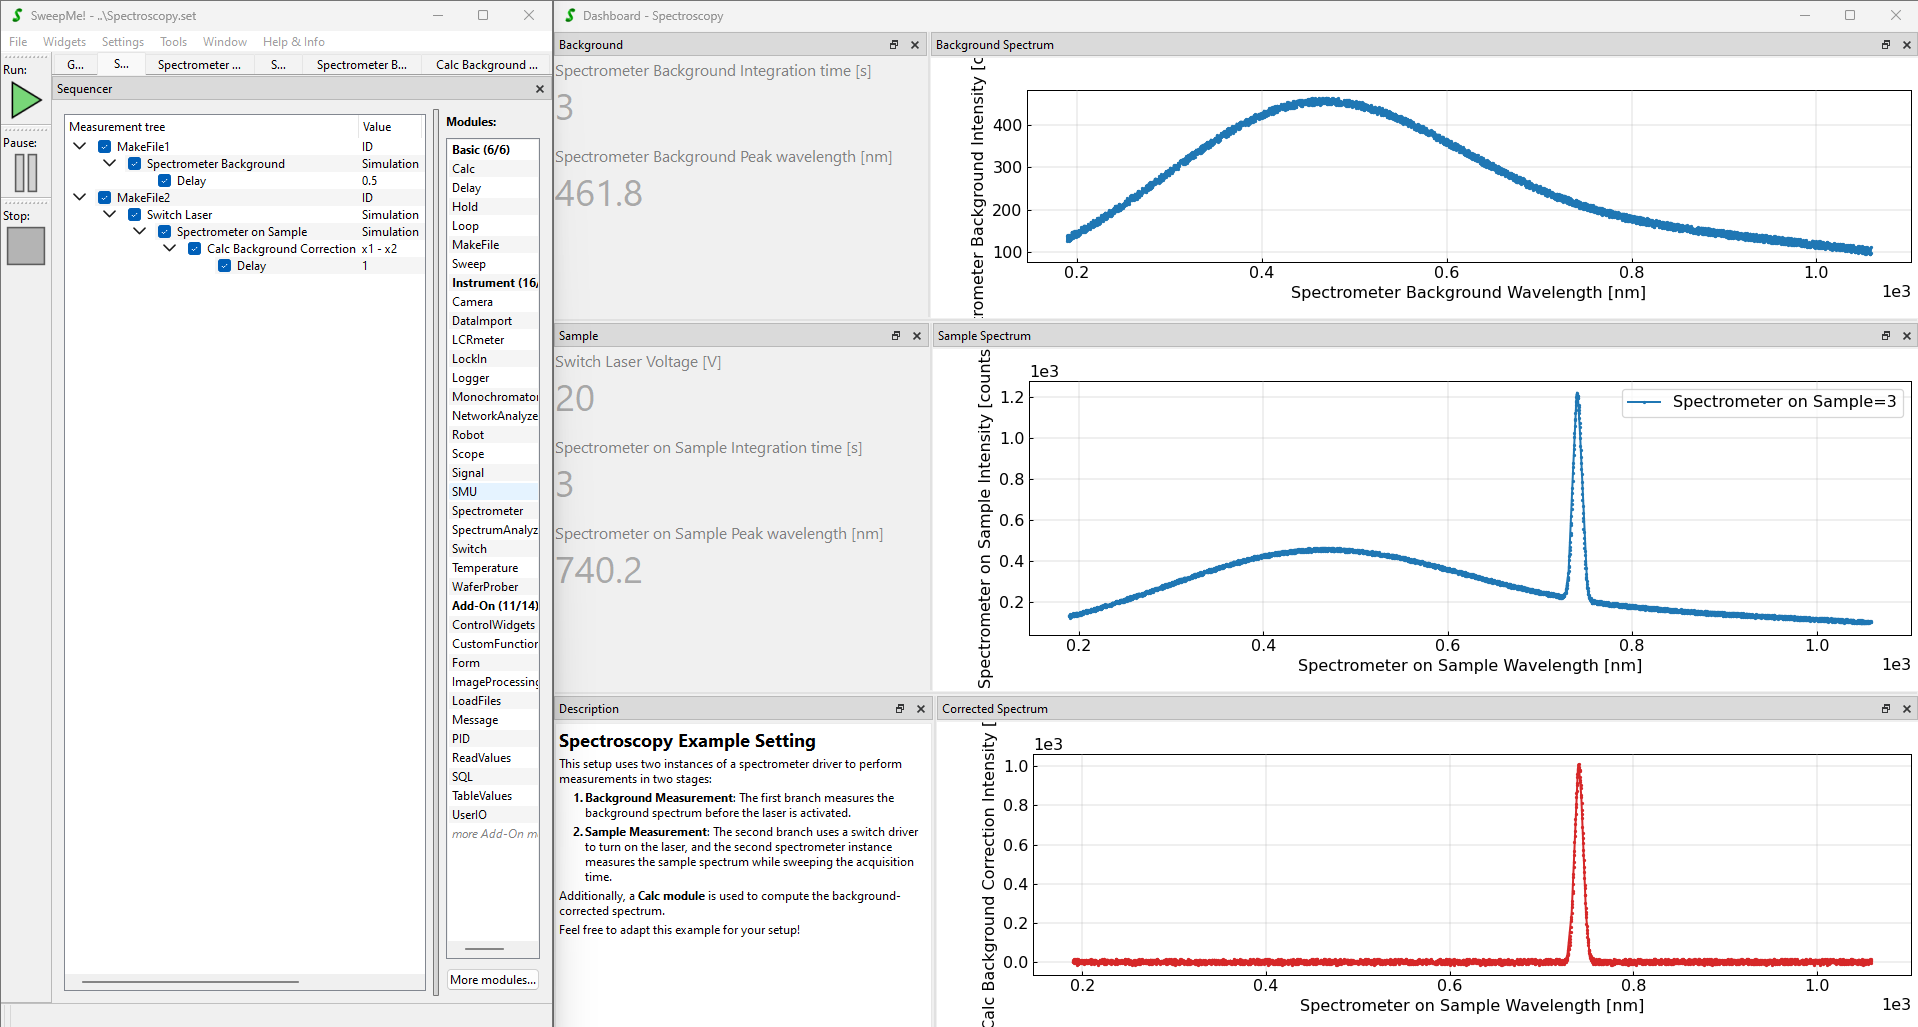Screen dimensions: 1918x1027
Task: Collapse the MakeFile1 branch
Action: (80, 146)
